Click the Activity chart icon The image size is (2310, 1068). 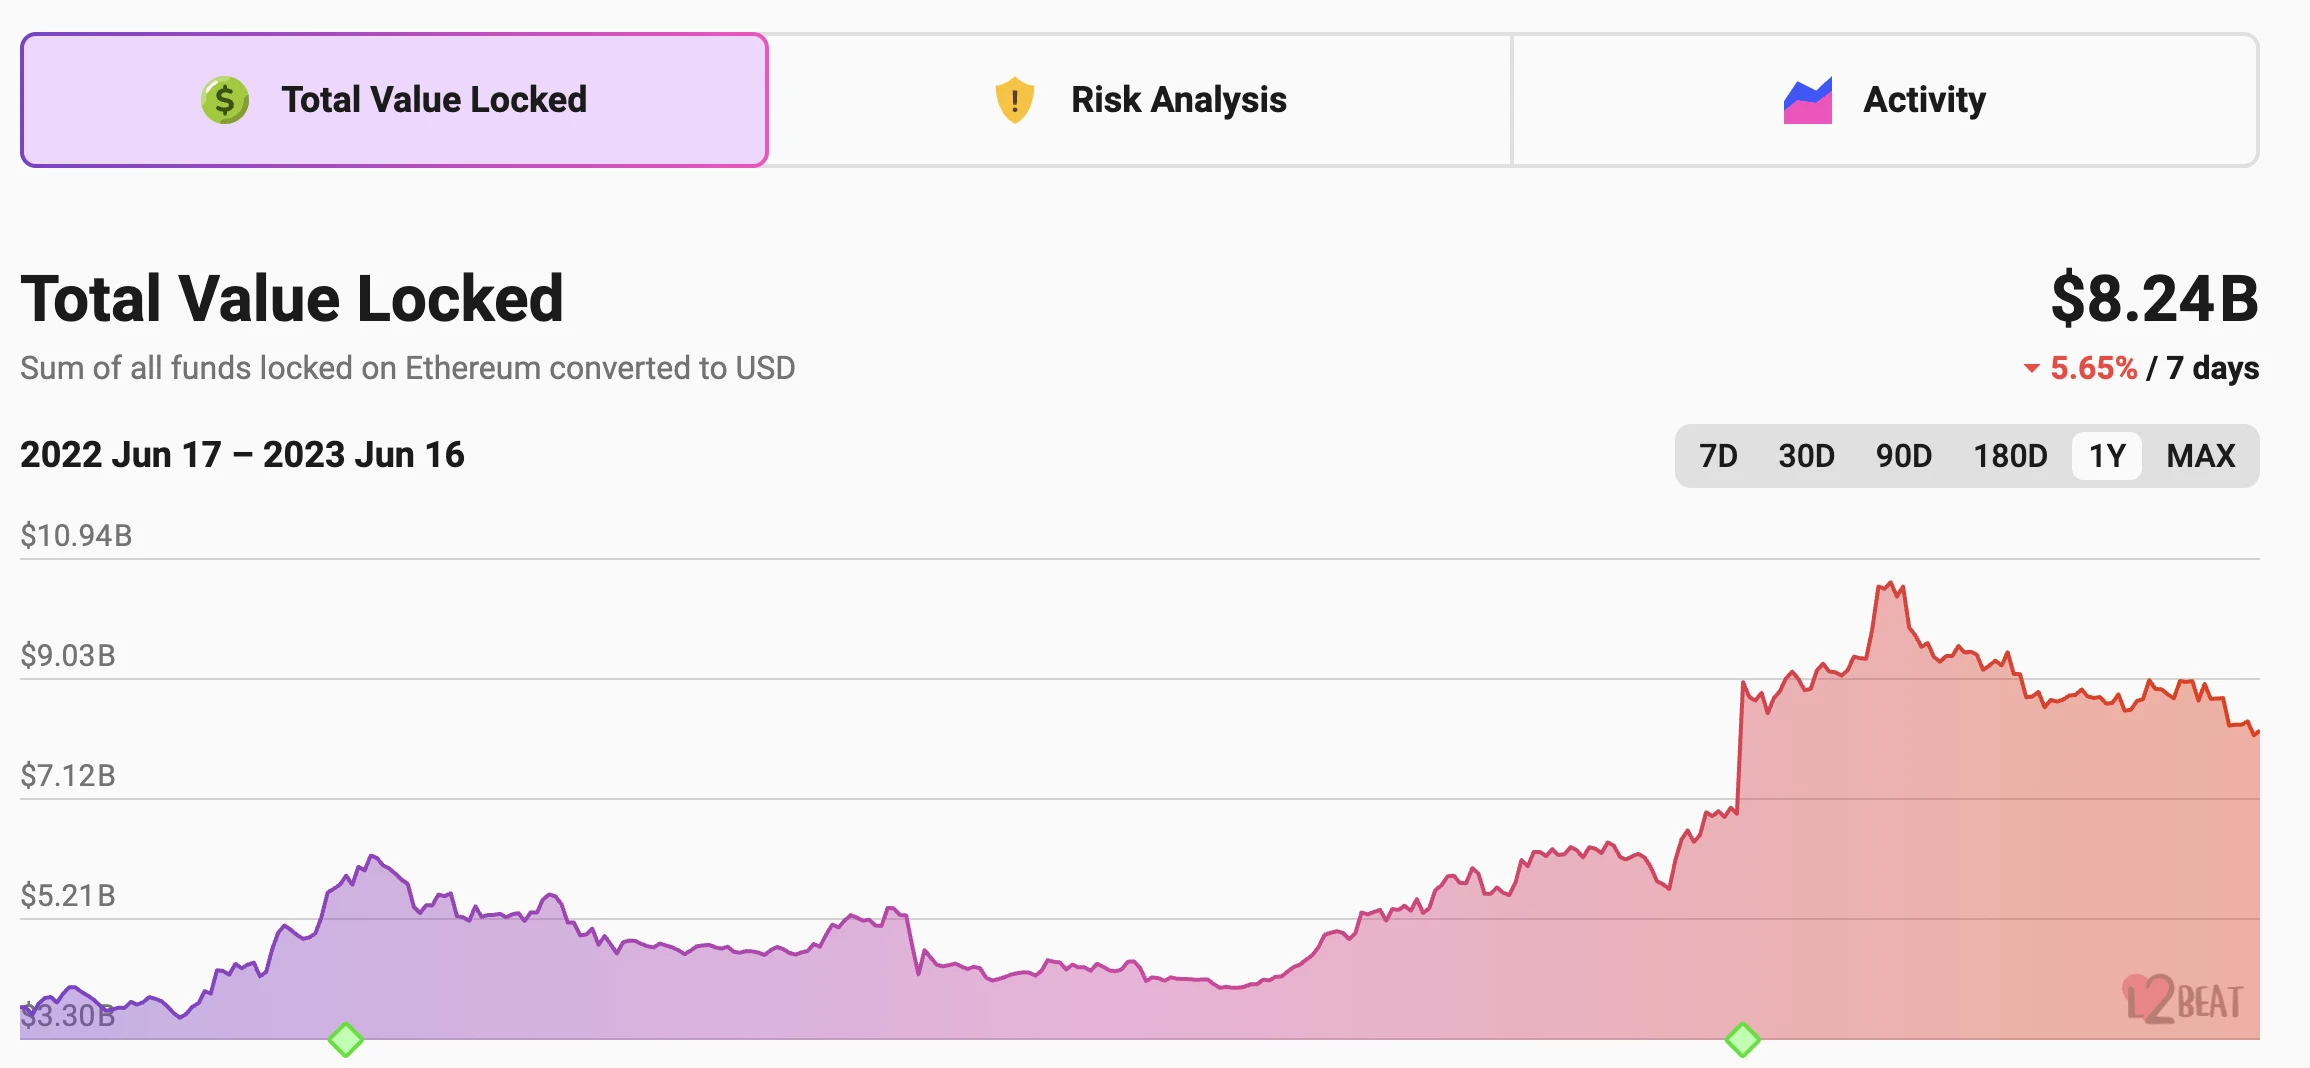[x=1807, y=100]
